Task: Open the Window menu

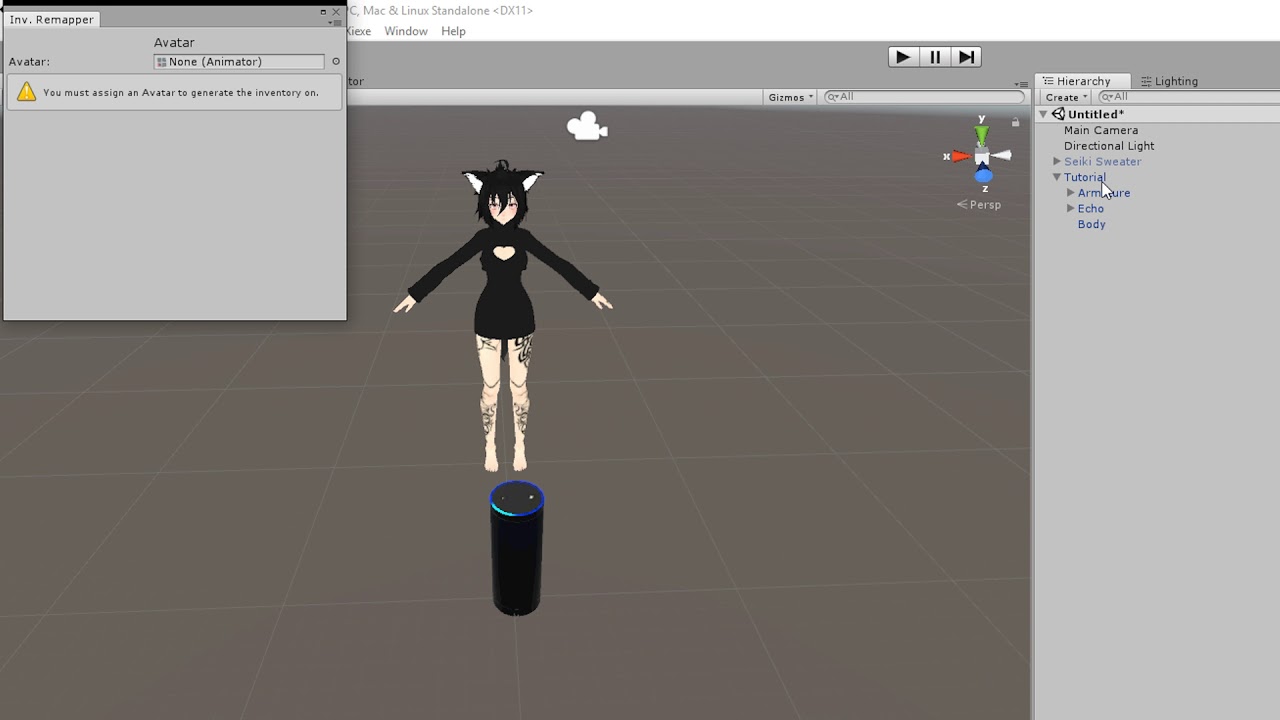Action: (x=406, y=31)
